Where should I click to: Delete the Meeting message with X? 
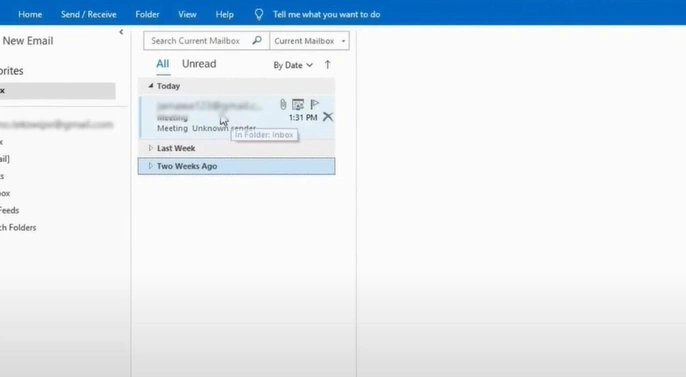click(328, 117)
